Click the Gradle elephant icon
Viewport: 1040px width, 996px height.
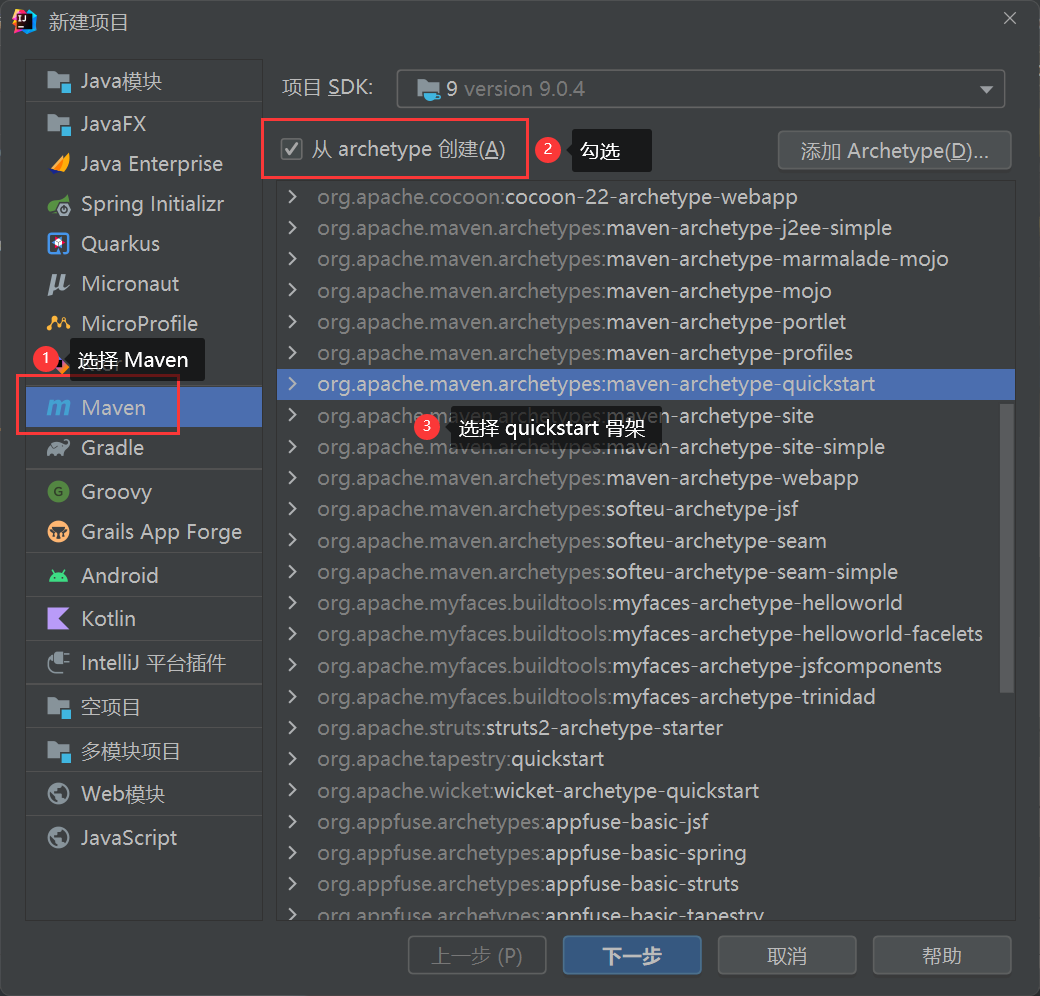pos(58,448)
